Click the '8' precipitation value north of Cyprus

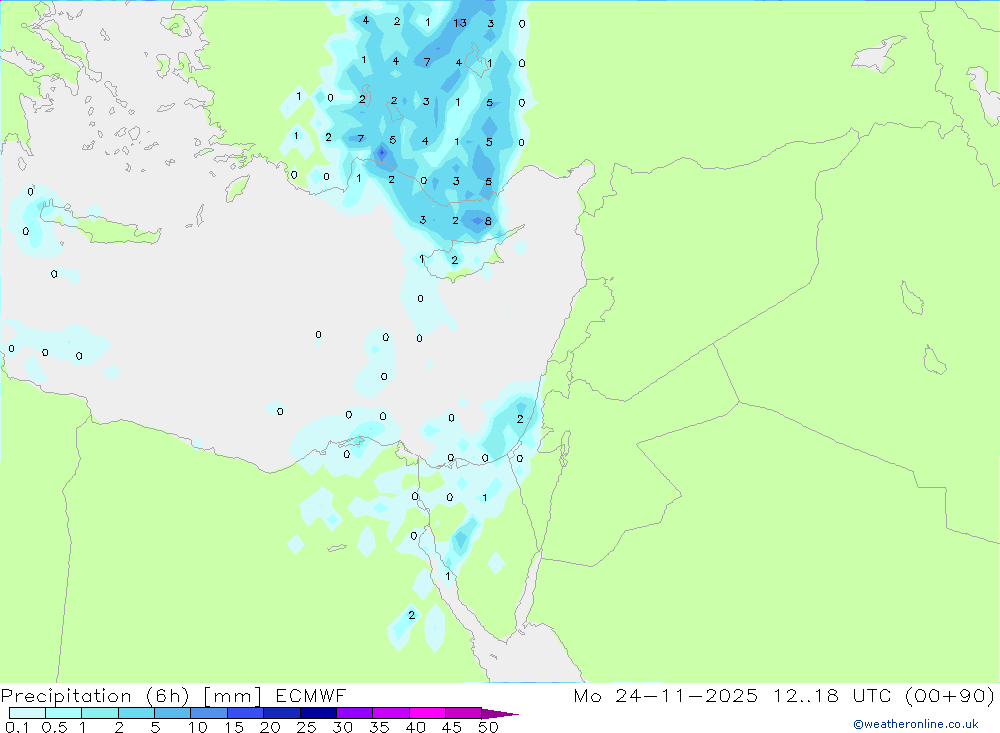point(488,221)
